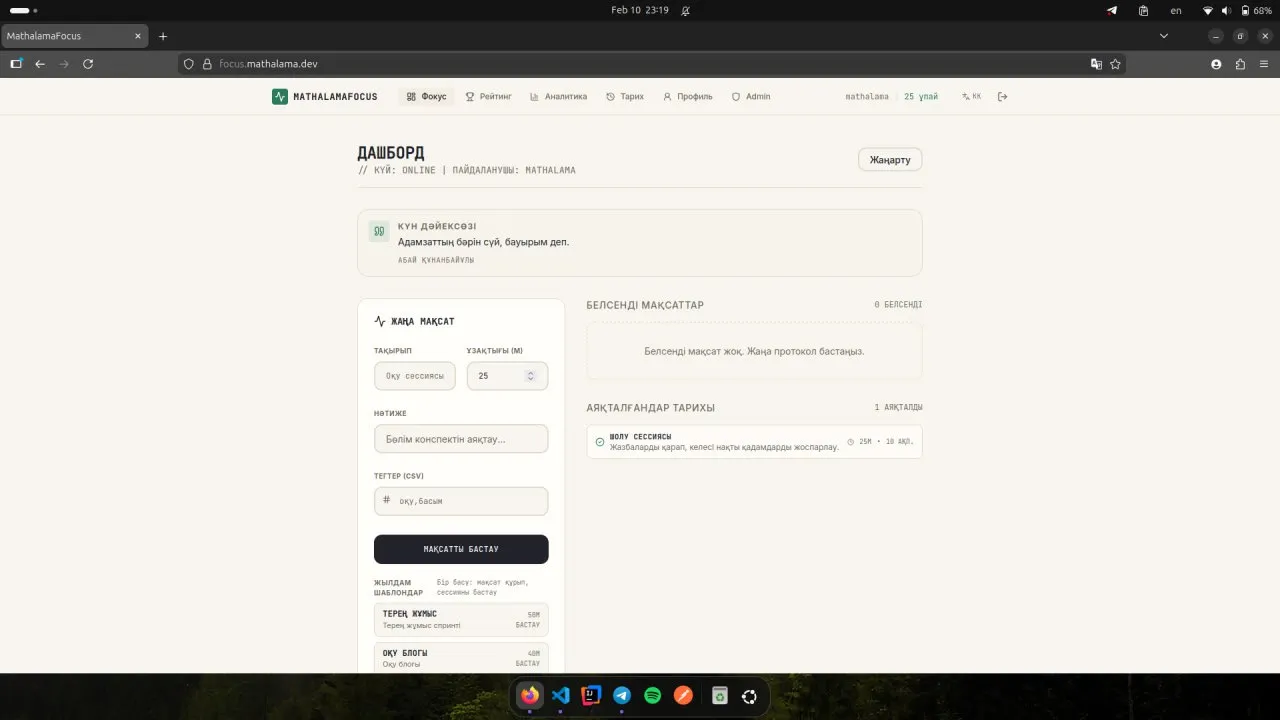Click the clock icon beside 25M
The width and height of the screenshot is (1280, 720).
coord(851,441)
